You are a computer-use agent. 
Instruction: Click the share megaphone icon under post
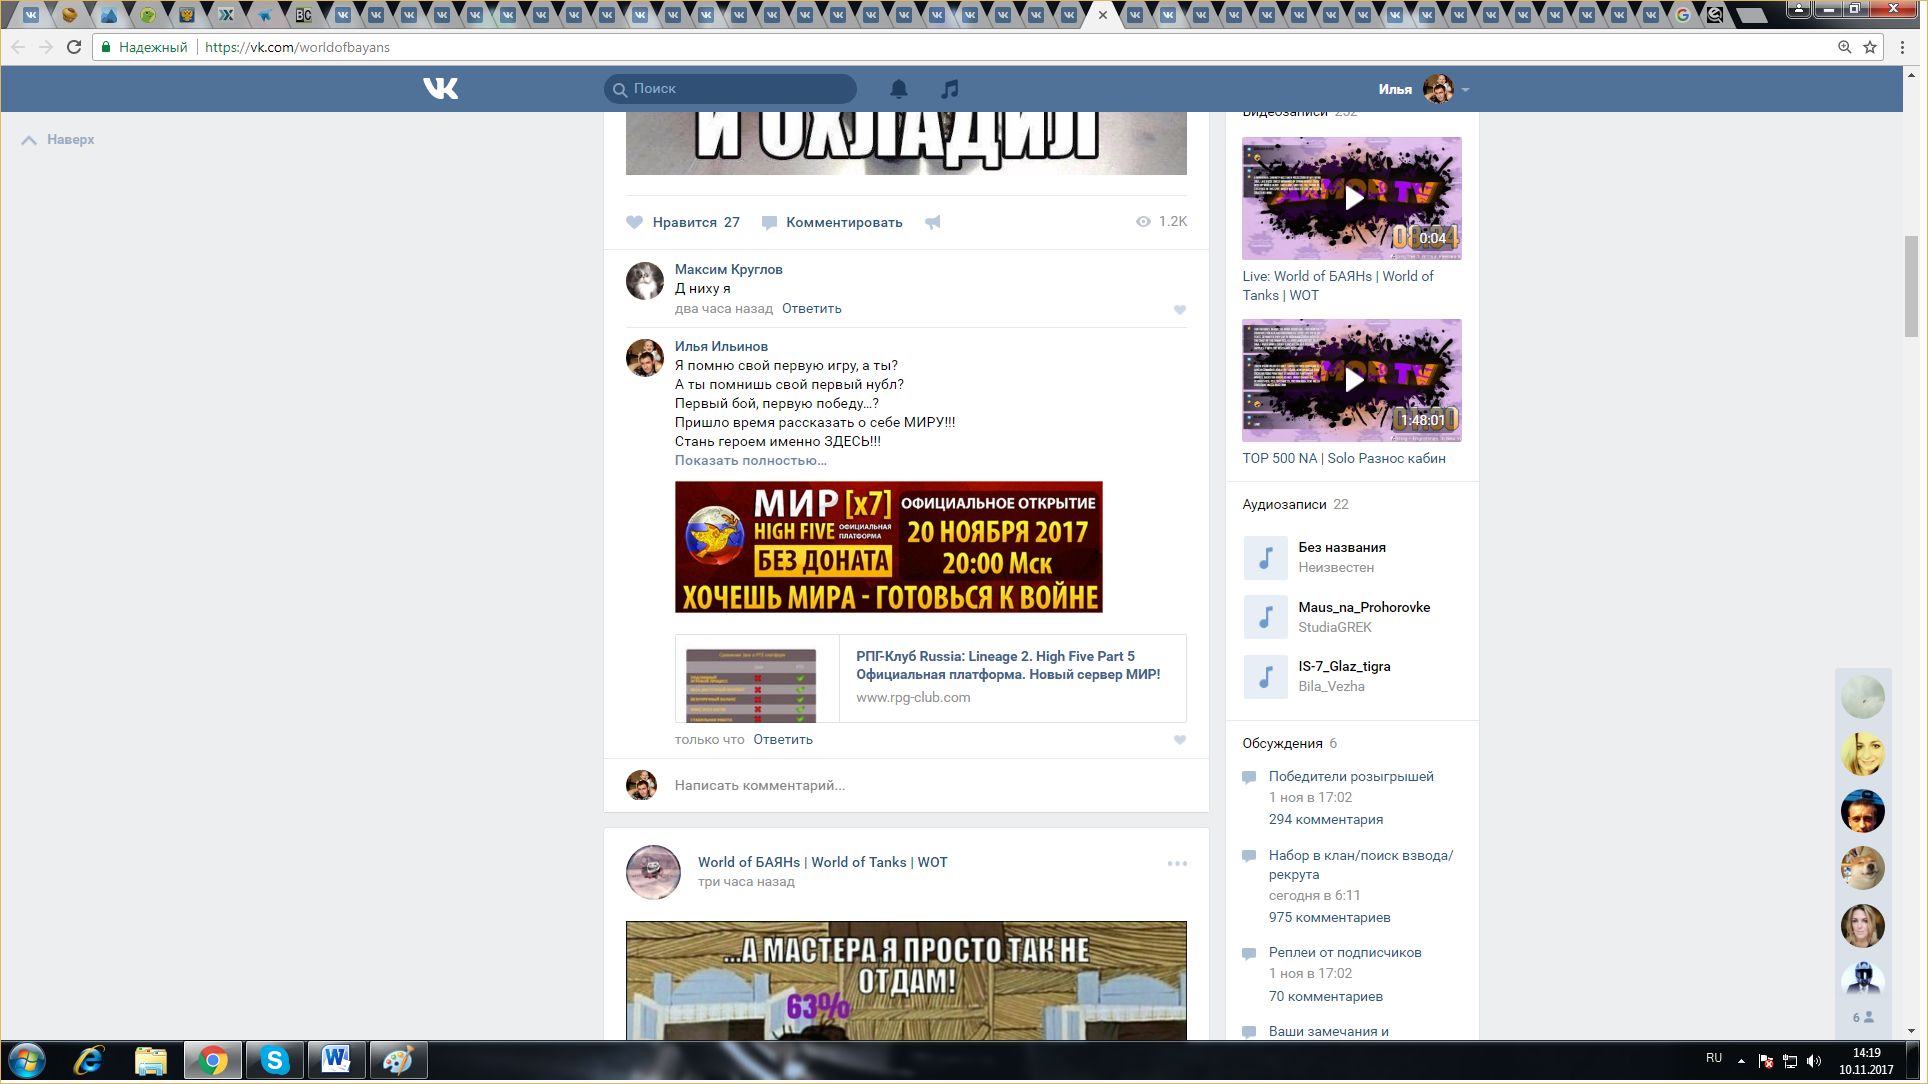(933, 222)
